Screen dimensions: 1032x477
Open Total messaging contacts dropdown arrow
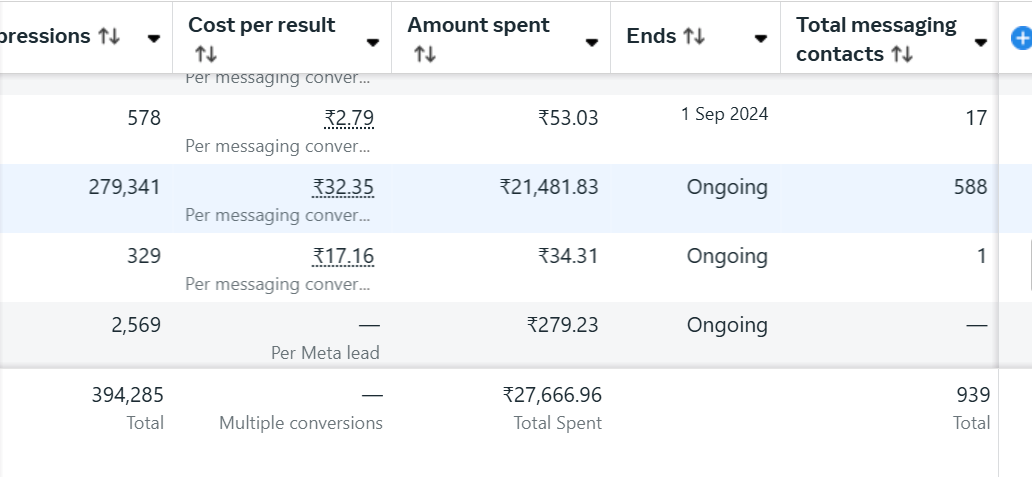coord(981,42)
